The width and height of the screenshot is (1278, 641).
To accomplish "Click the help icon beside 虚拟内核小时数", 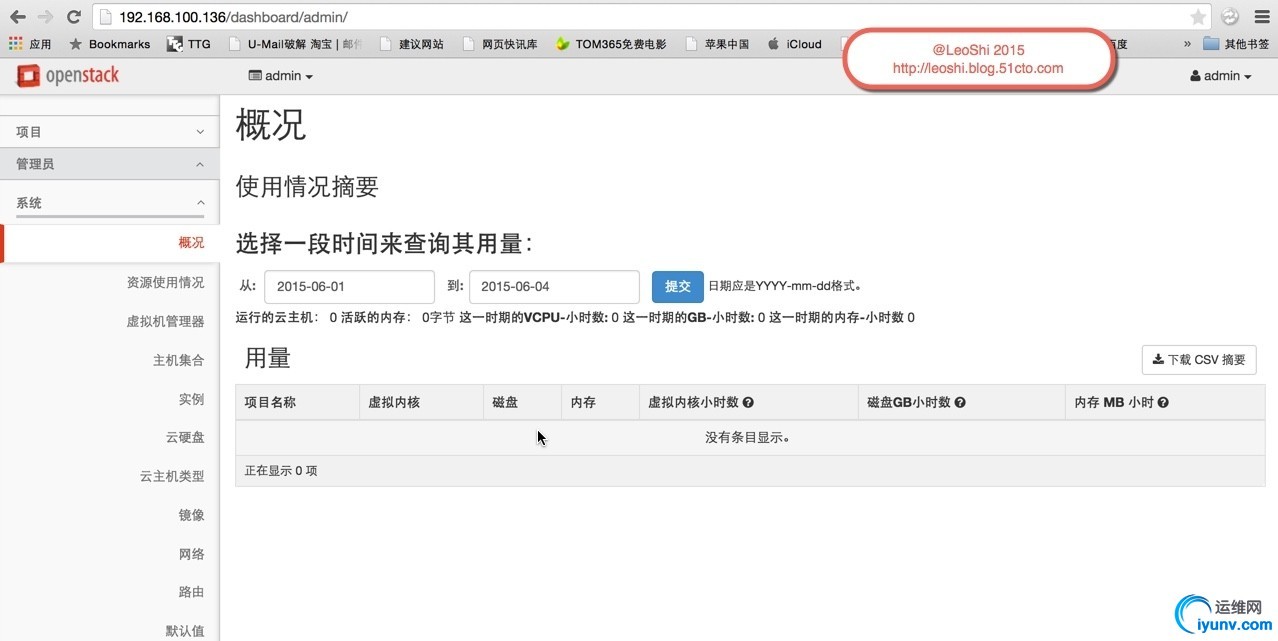I will pos(748,403).
